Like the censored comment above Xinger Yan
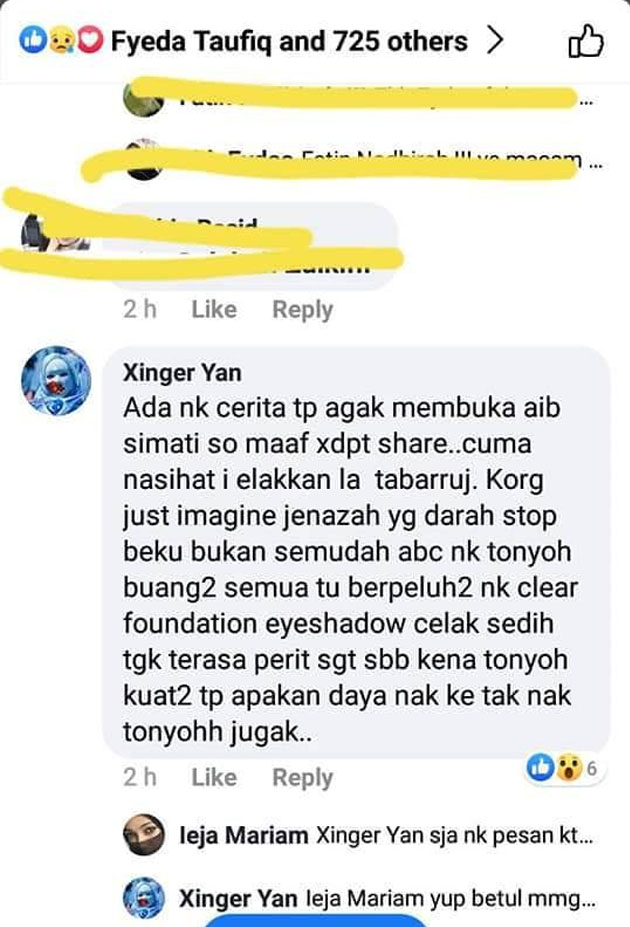Image resolution: width=630 pixels, height=927 pixels. click(214, 309)
